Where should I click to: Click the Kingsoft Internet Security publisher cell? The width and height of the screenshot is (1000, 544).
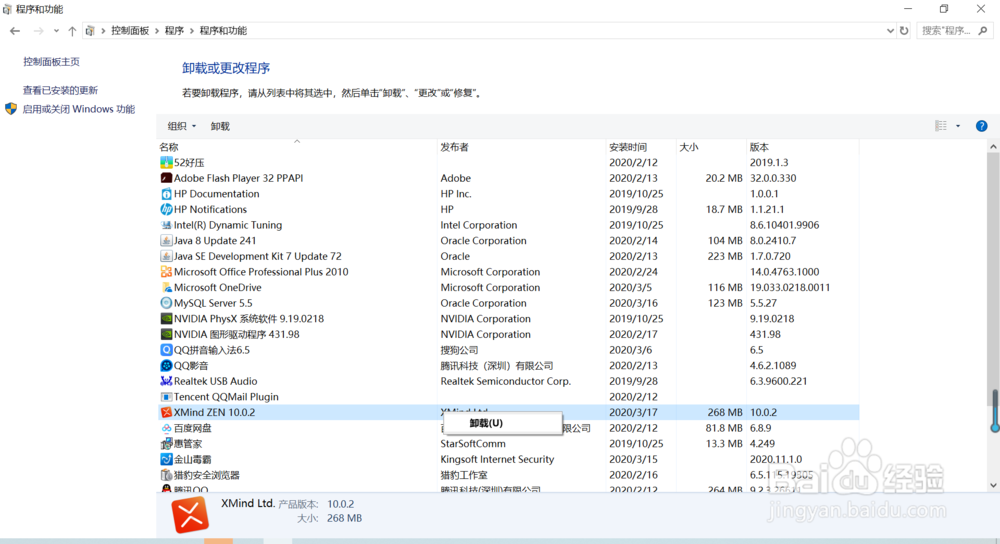[497, 459]
